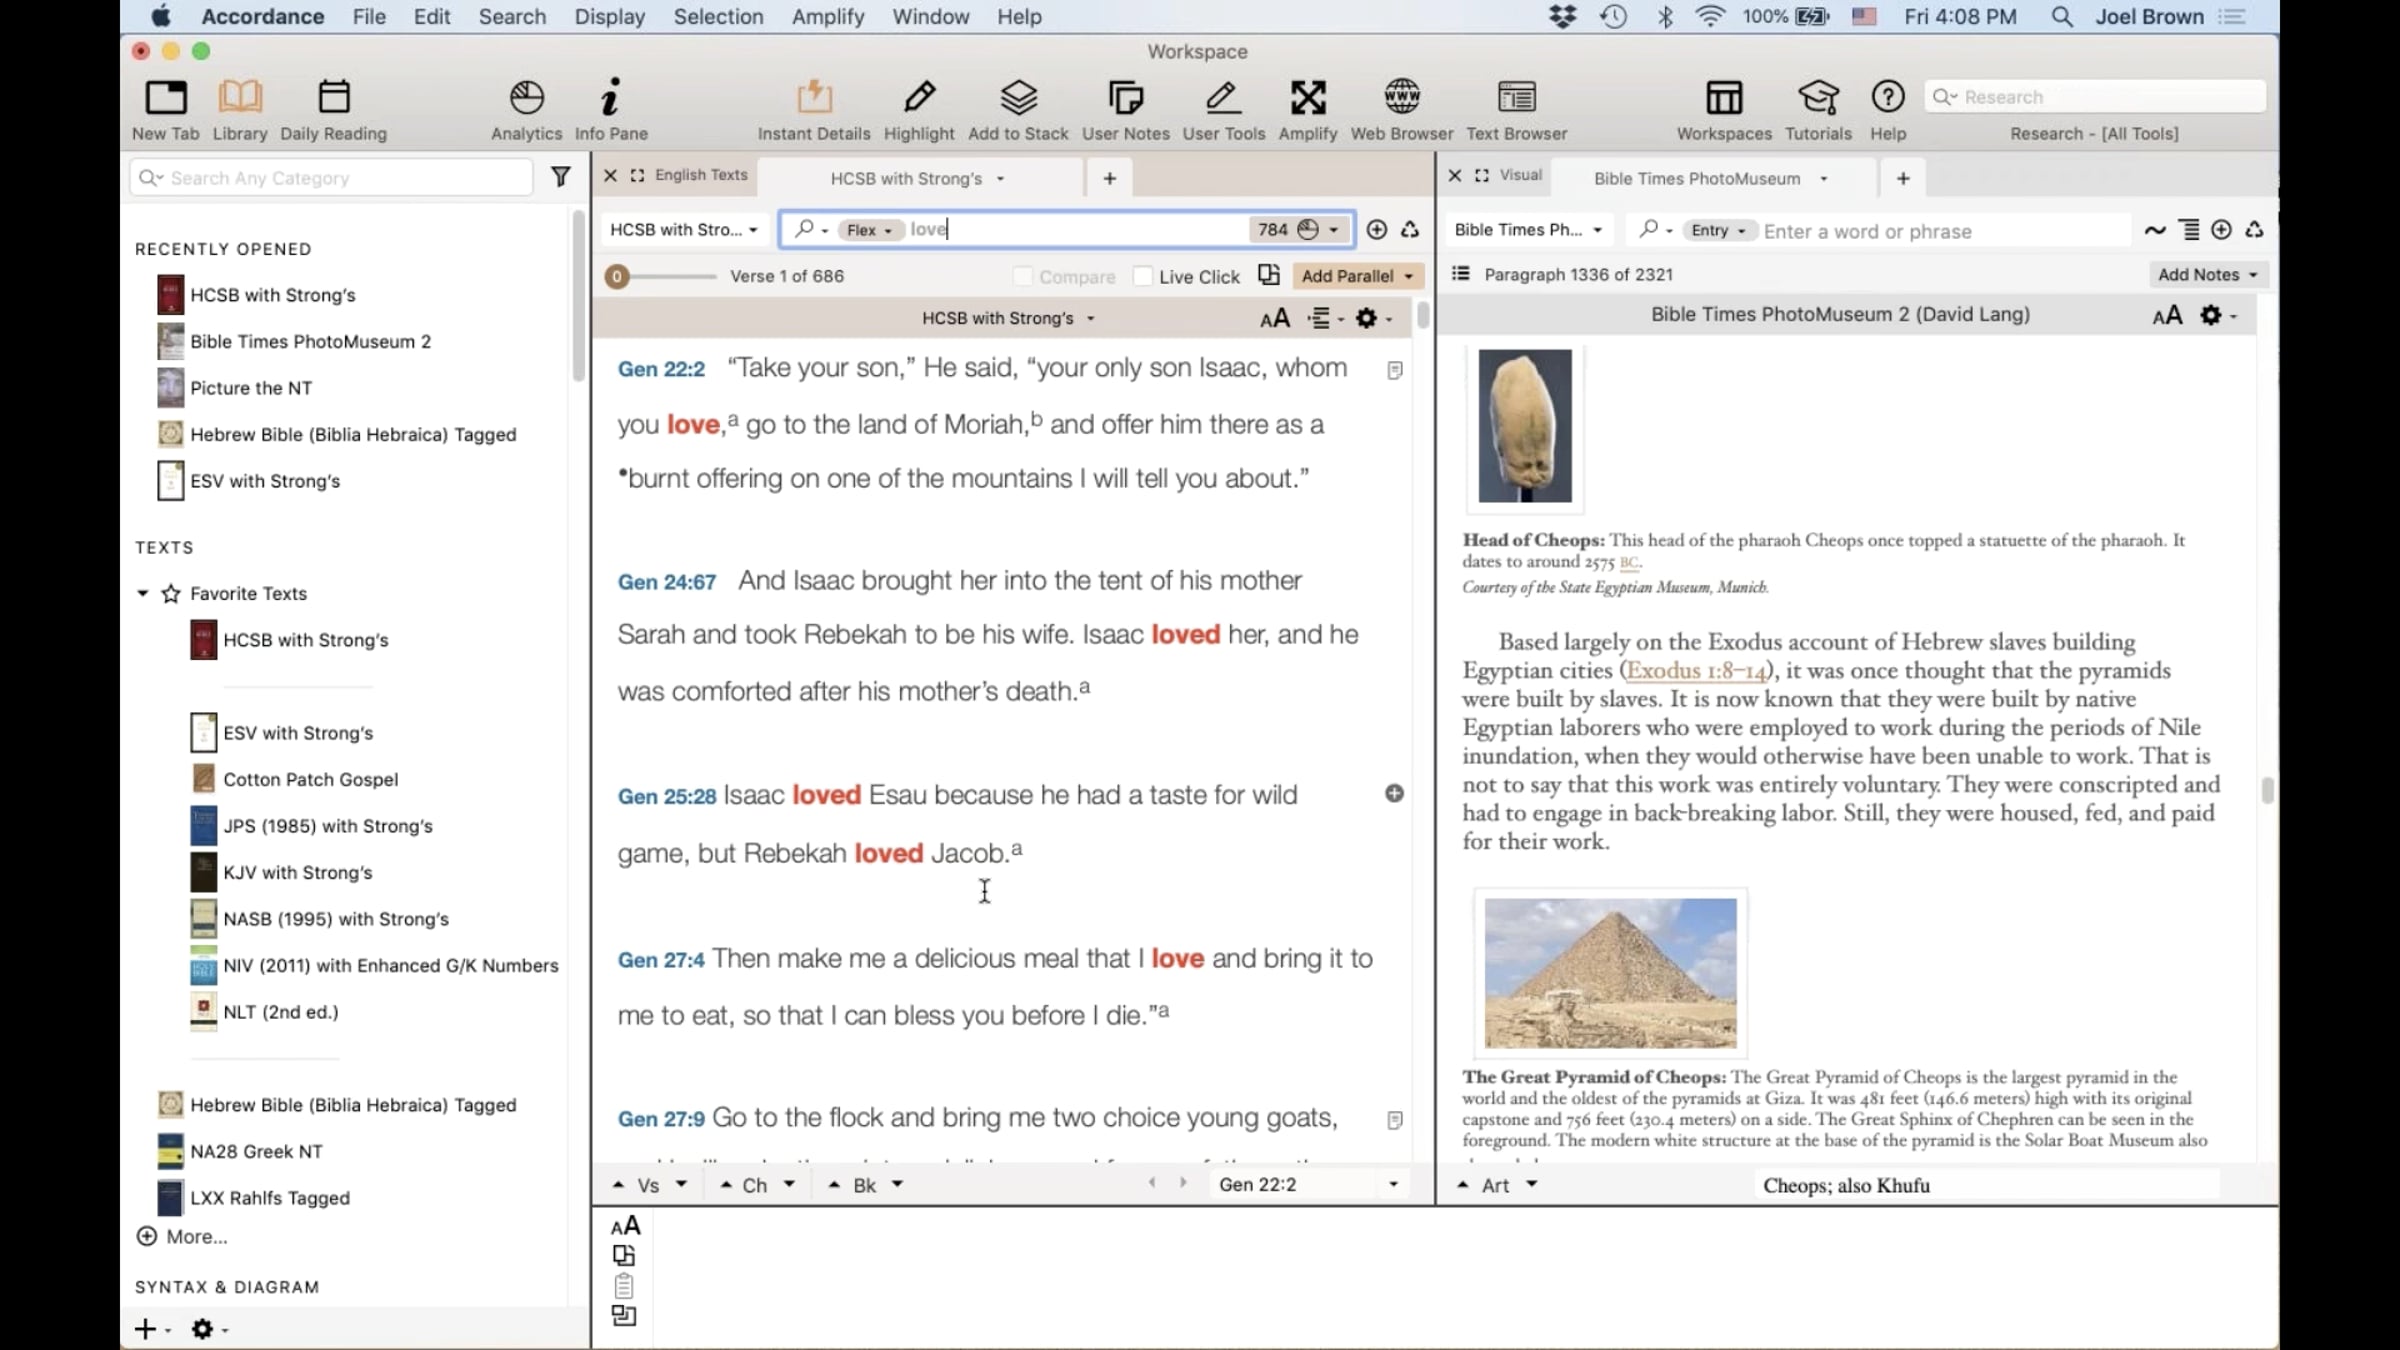The width and height of the screenshot is (2400, 1350).
Task: Switch to the Bible Times PhotoMuseum tab
Action: click(1696, 178)
